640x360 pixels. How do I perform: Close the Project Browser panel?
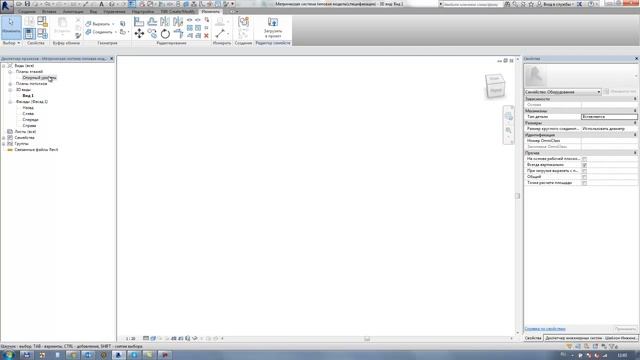click(111, 59)
